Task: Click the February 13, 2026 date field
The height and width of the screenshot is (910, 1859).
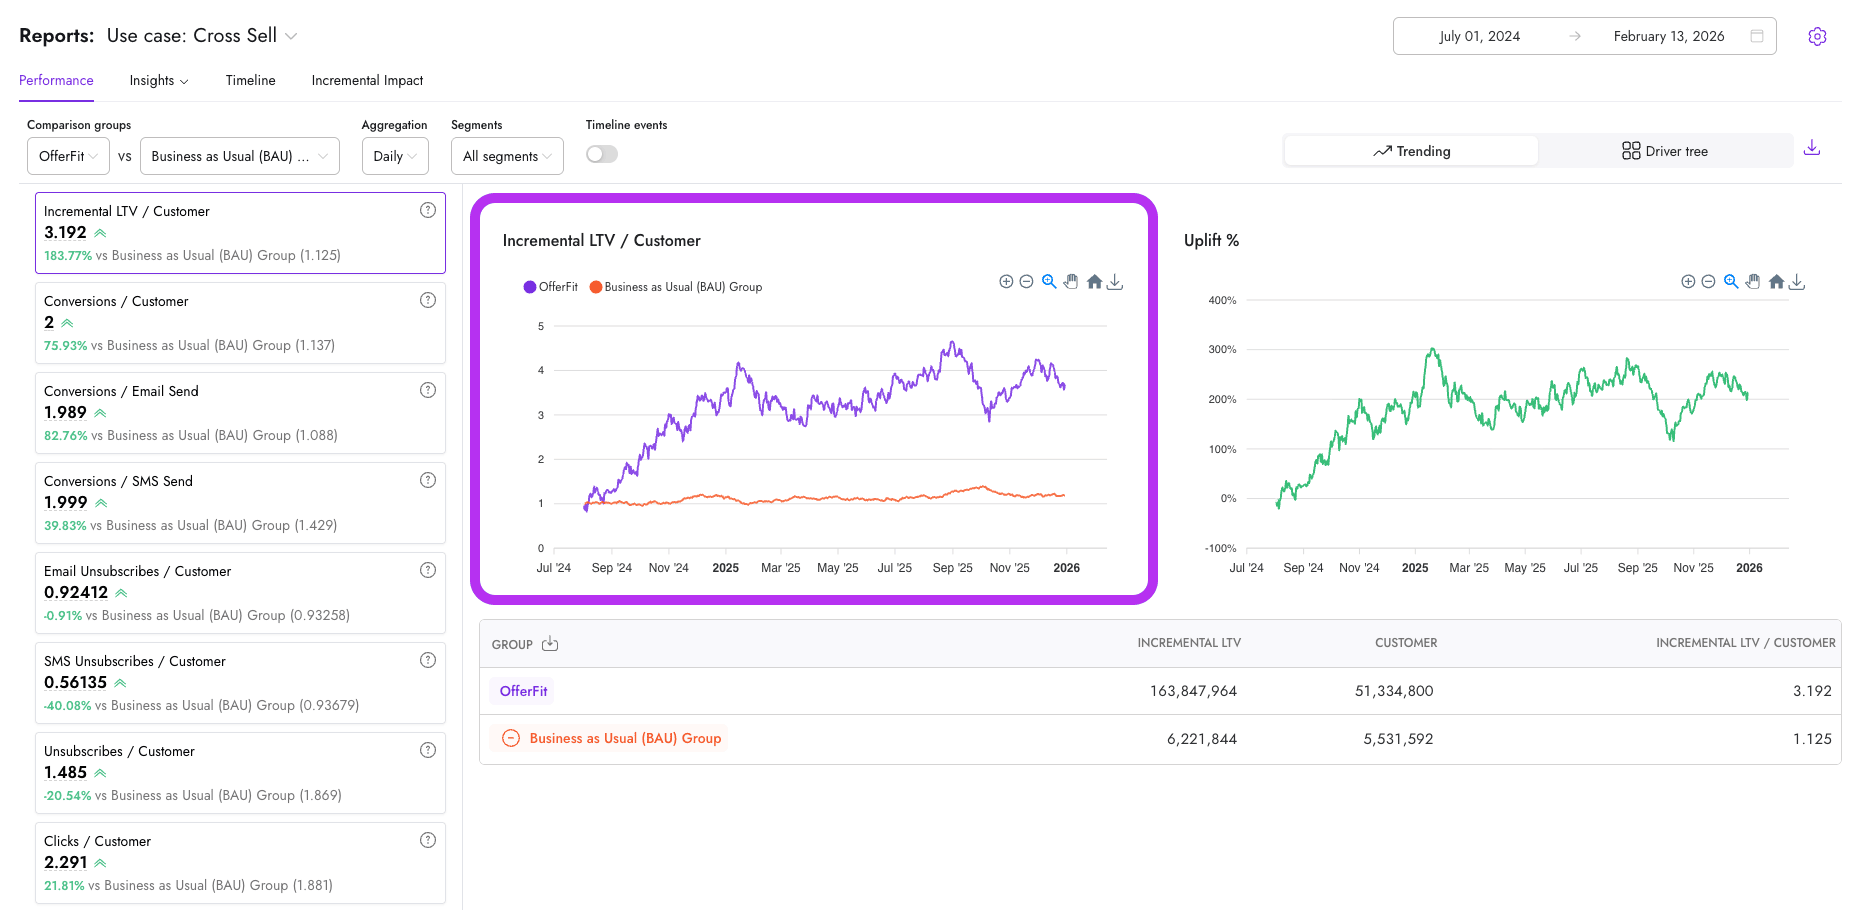Action: point(1669,36)
